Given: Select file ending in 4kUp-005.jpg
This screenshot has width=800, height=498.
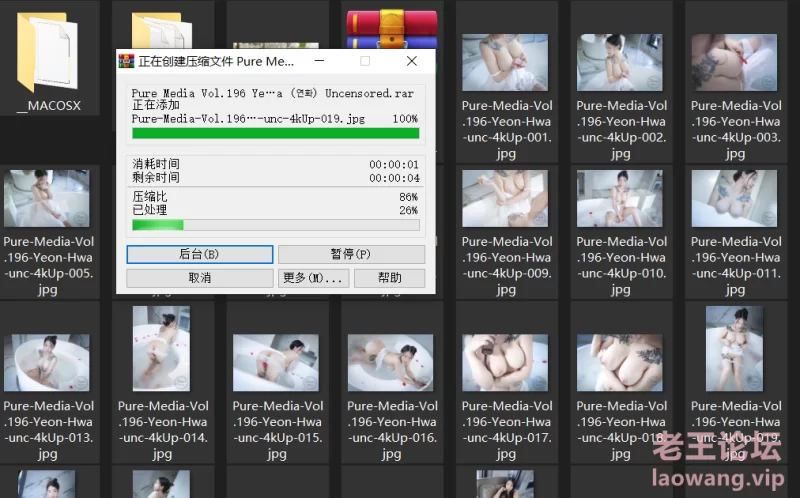Looking at the screenshot, I should coord(47,200).
